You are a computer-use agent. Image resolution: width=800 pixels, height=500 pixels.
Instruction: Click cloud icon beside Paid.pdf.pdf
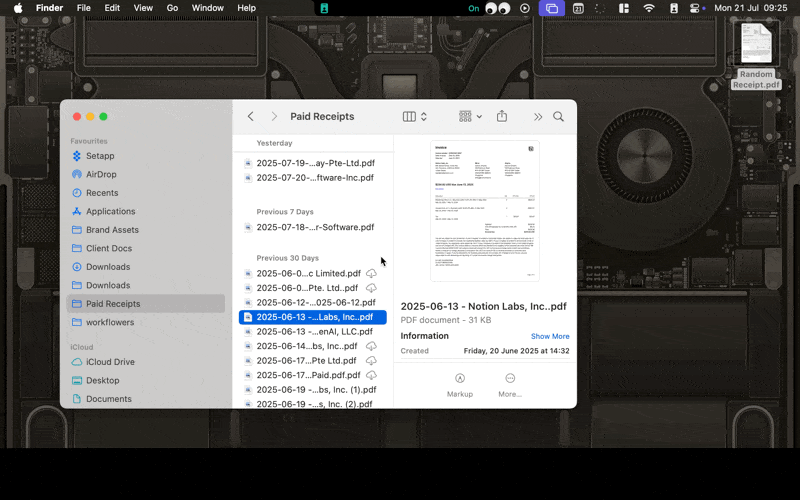click(x=371, y=375)
